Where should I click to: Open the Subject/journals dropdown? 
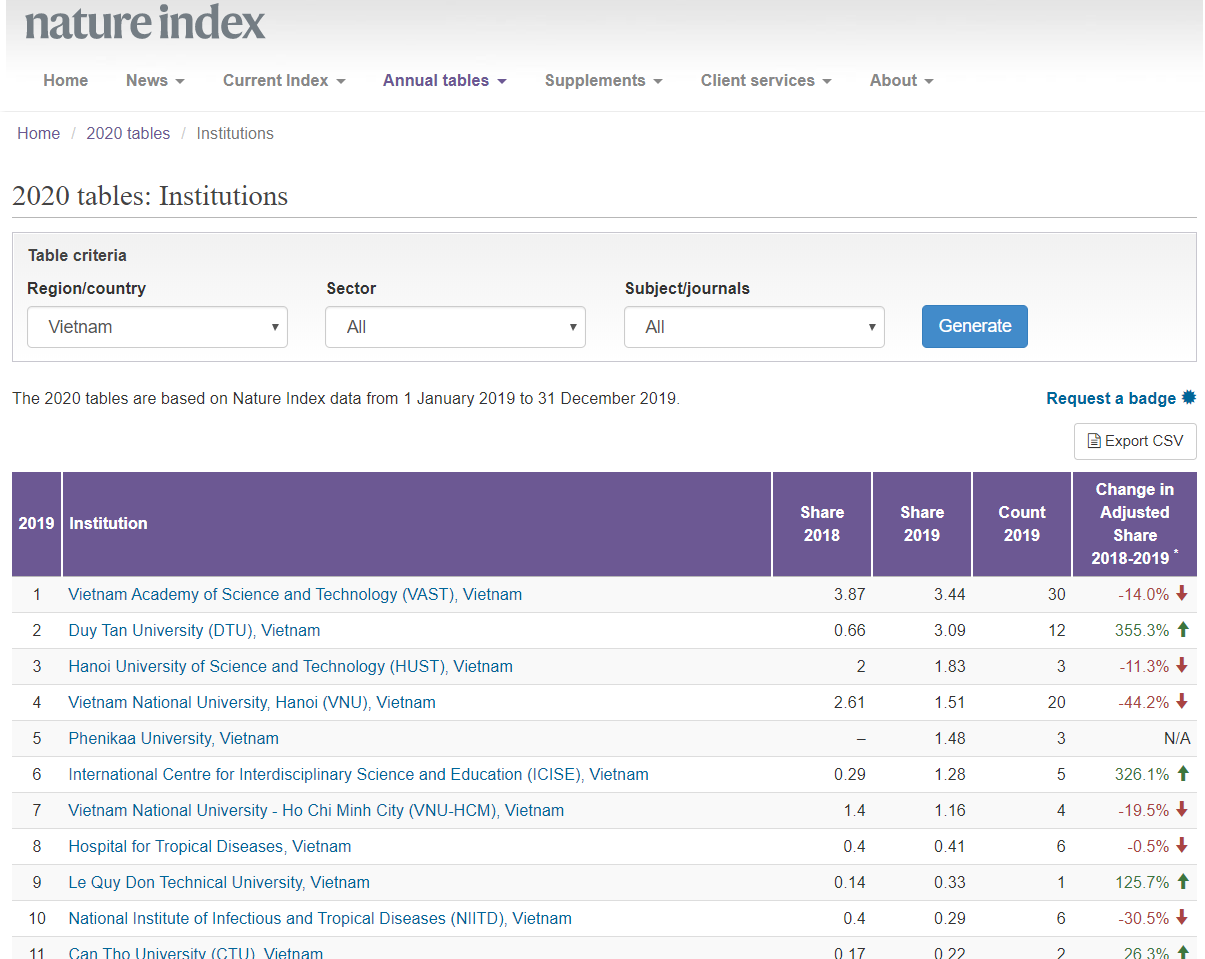[x=754, y=327]
